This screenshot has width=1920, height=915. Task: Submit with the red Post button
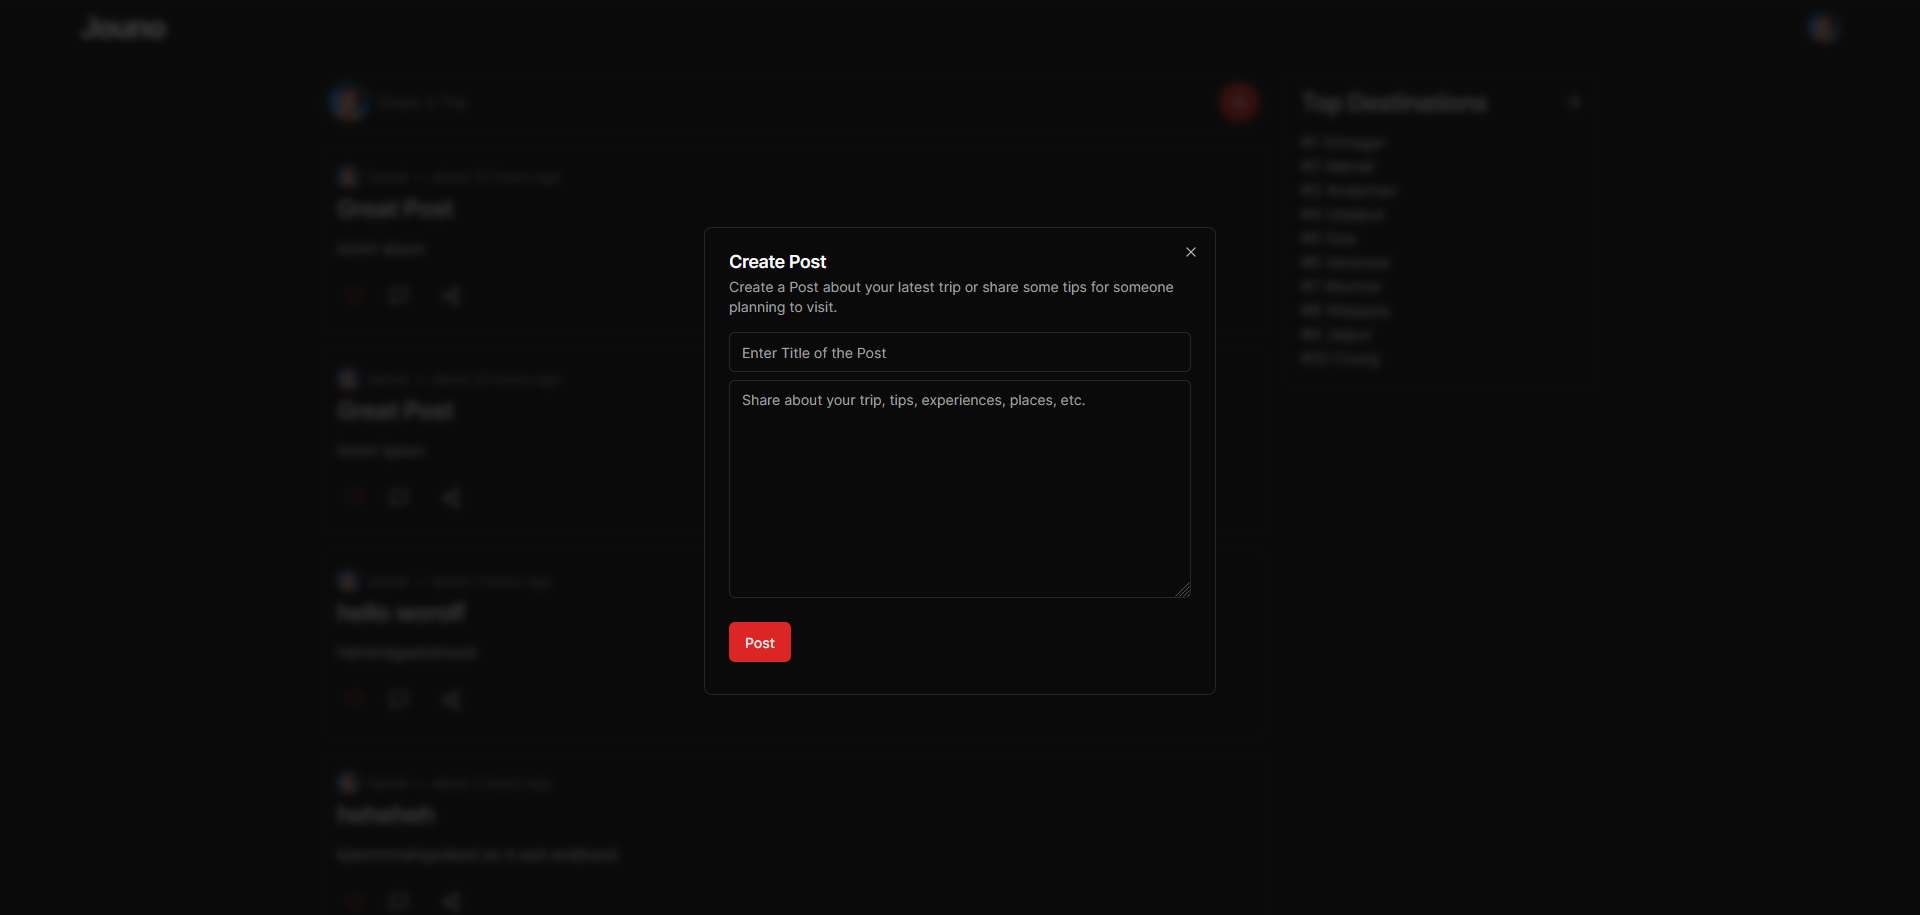coord(759,642)
